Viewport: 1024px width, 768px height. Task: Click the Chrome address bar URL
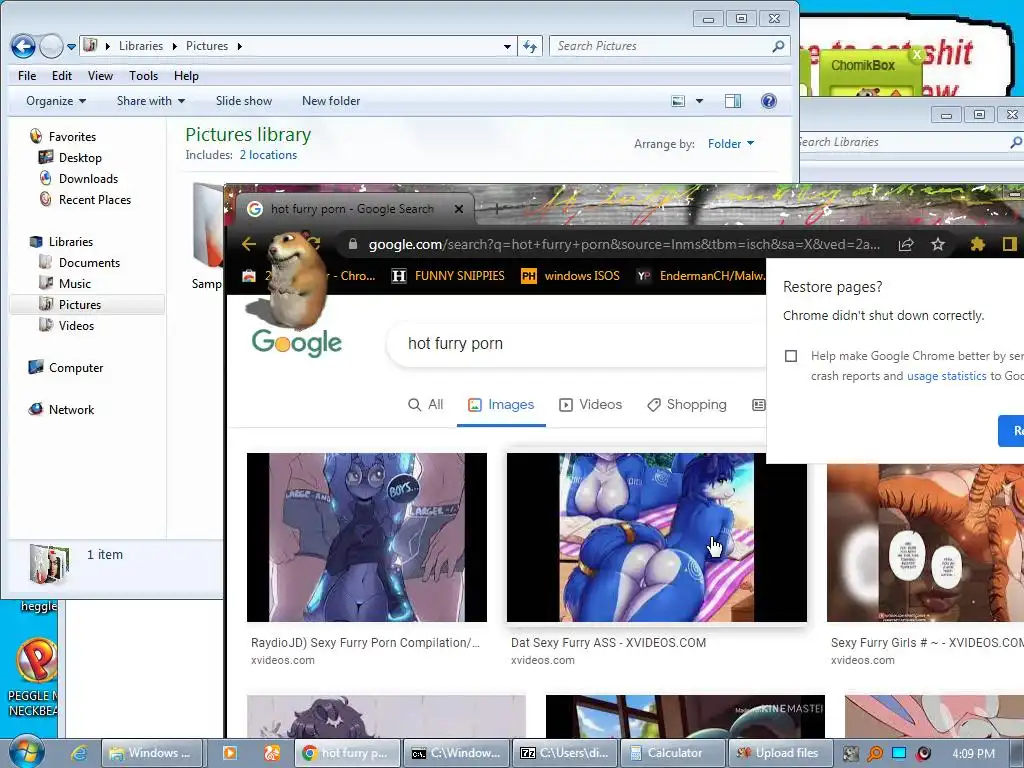(x=624, y=245)
